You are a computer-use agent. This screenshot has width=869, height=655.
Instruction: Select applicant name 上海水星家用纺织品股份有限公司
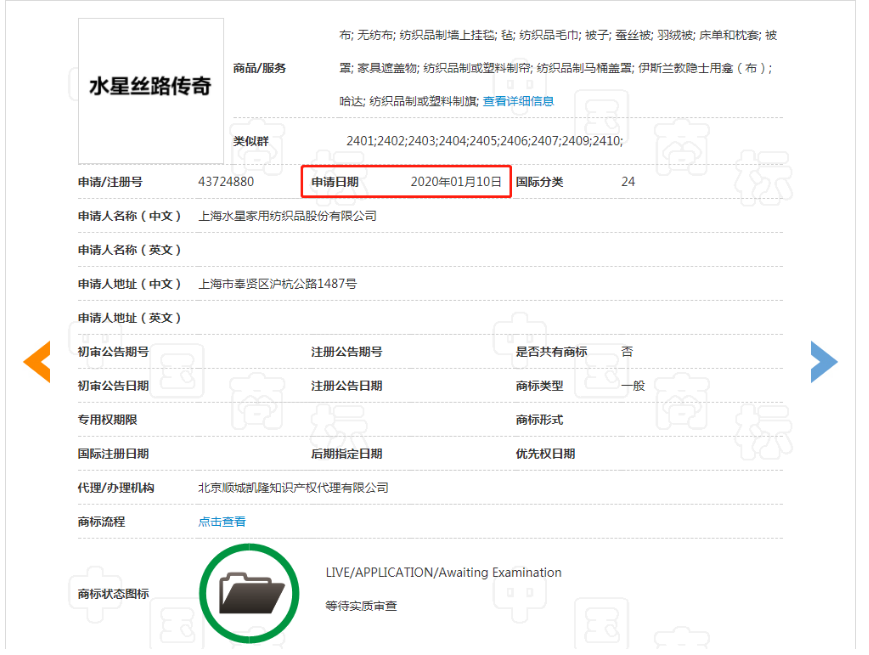288,216
